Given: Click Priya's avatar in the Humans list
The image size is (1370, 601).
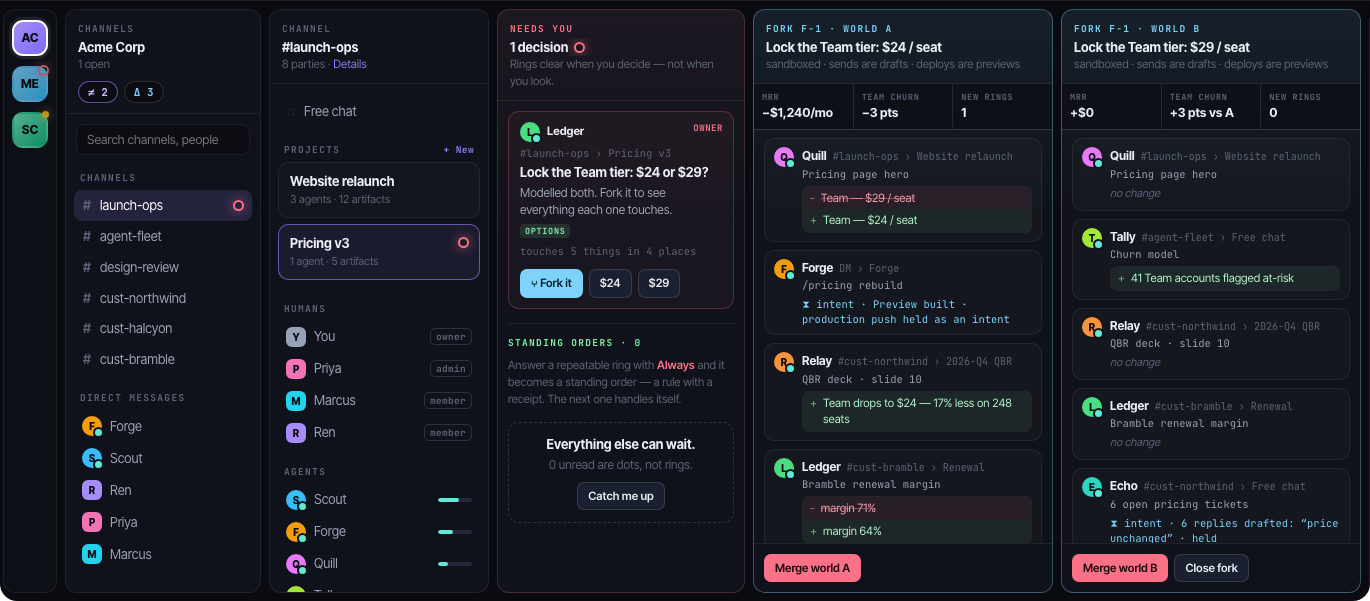Looking at the screenshot, I should [296, 369].
